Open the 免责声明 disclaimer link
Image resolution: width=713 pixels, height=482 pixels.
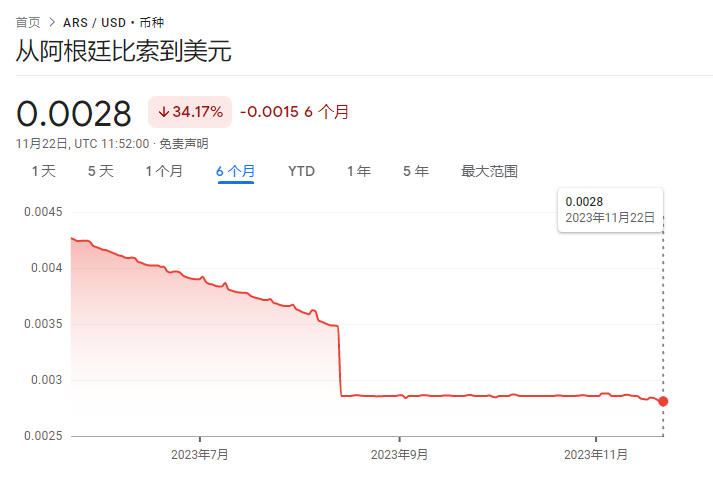point(184,144)
